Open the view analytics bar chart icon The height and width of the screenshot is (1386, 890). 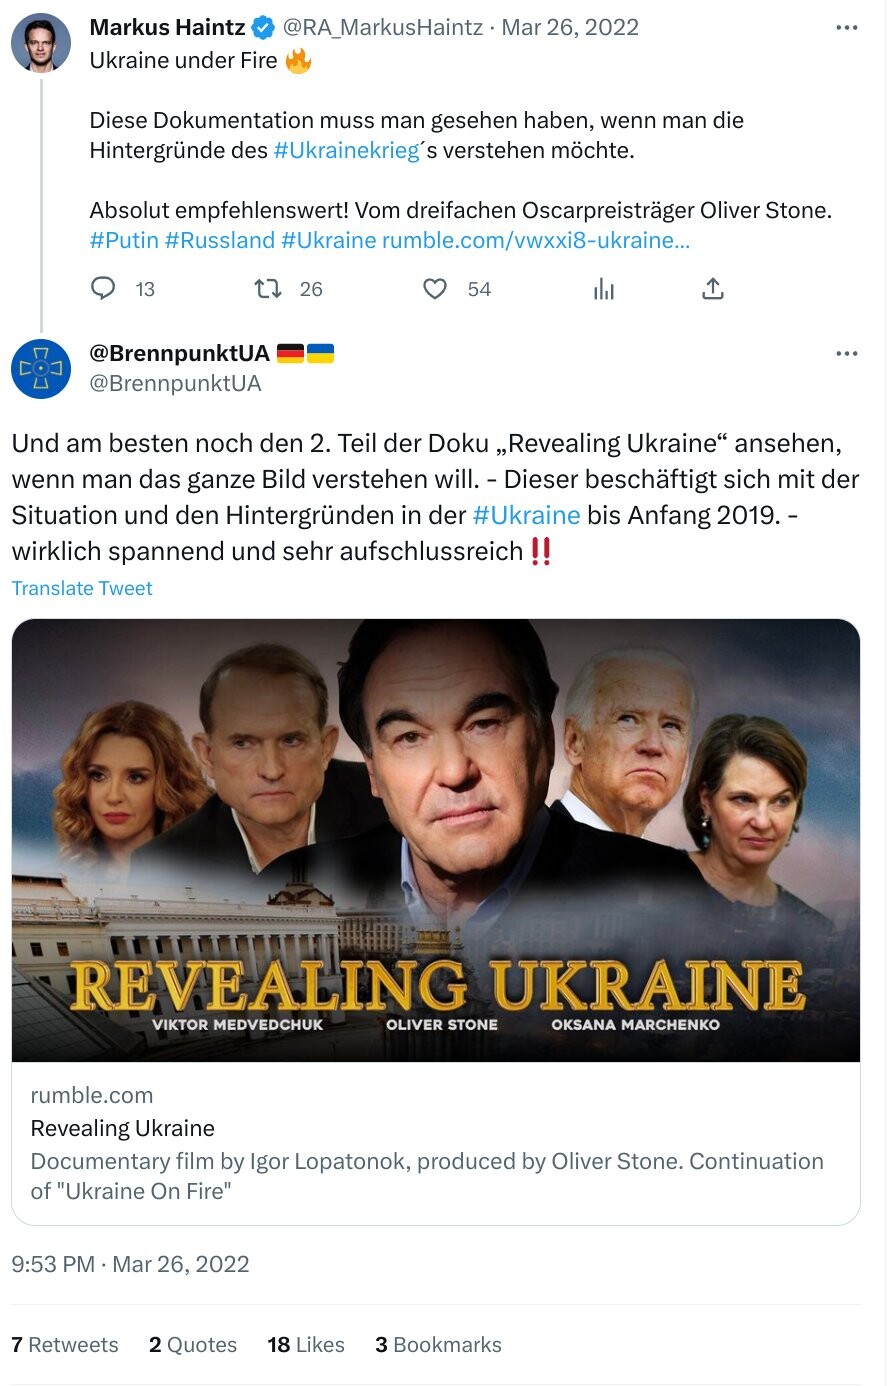point(604,289)
